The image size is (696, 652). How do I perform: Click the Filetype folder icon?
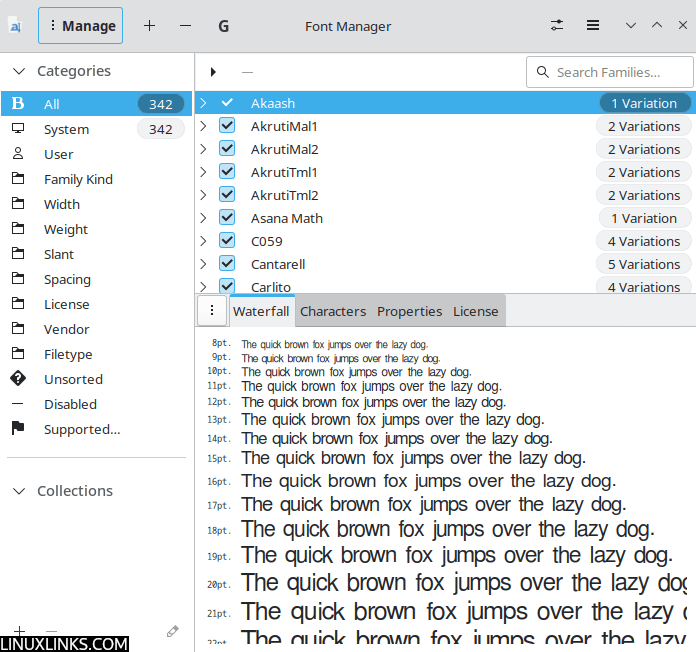click(18, 354)
